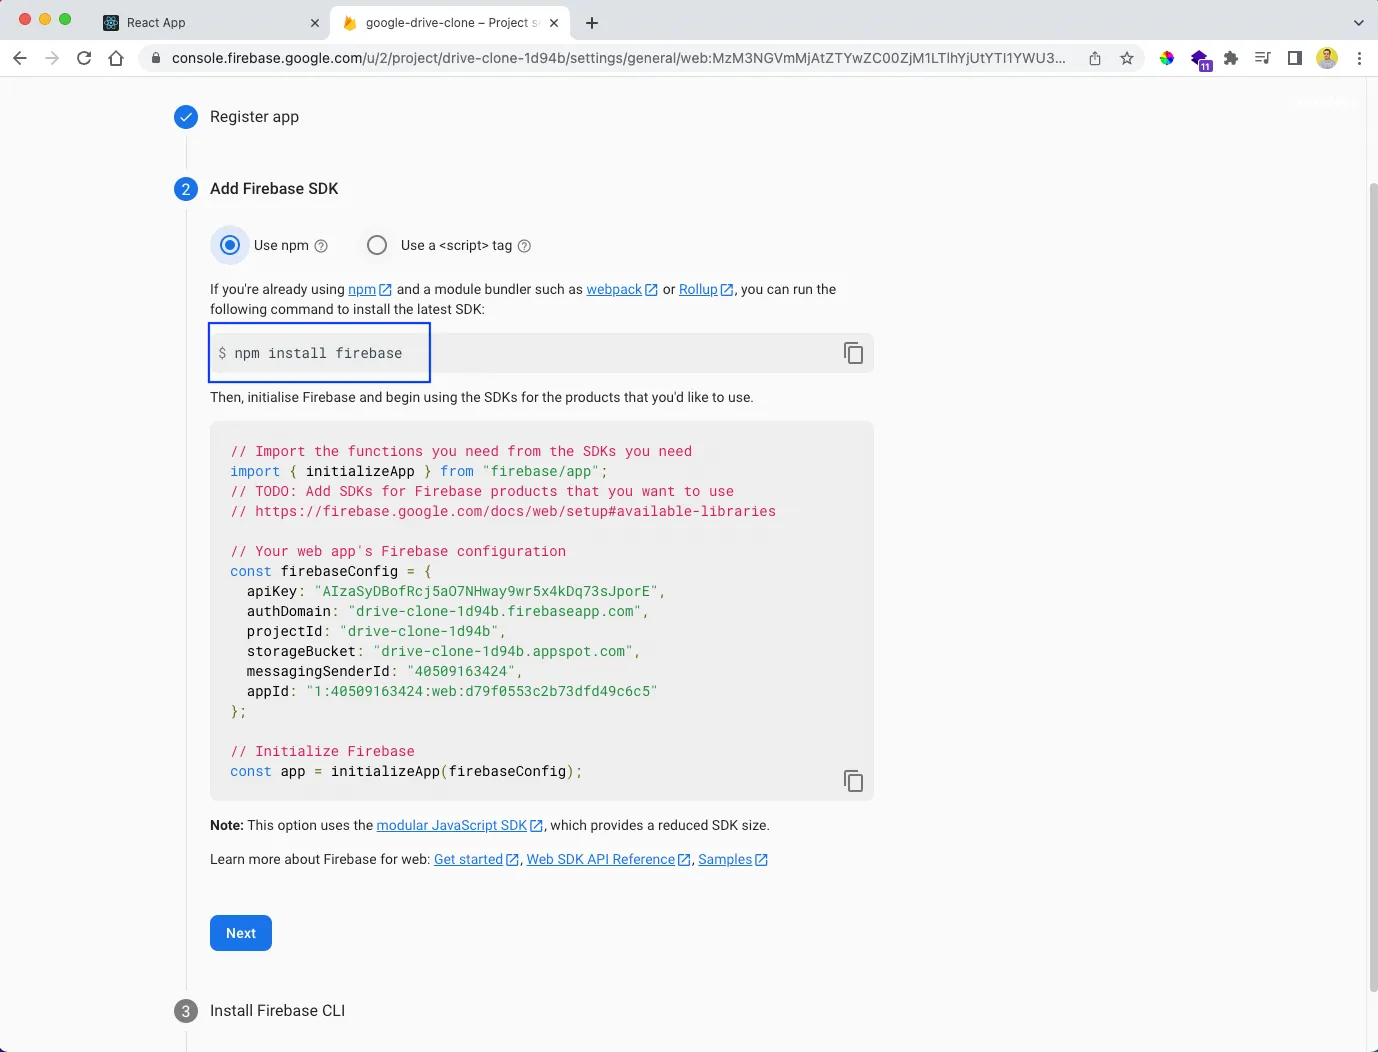Click the Register app step heading
Viewport: 1378px width, 1052px height.
point(254,117)
